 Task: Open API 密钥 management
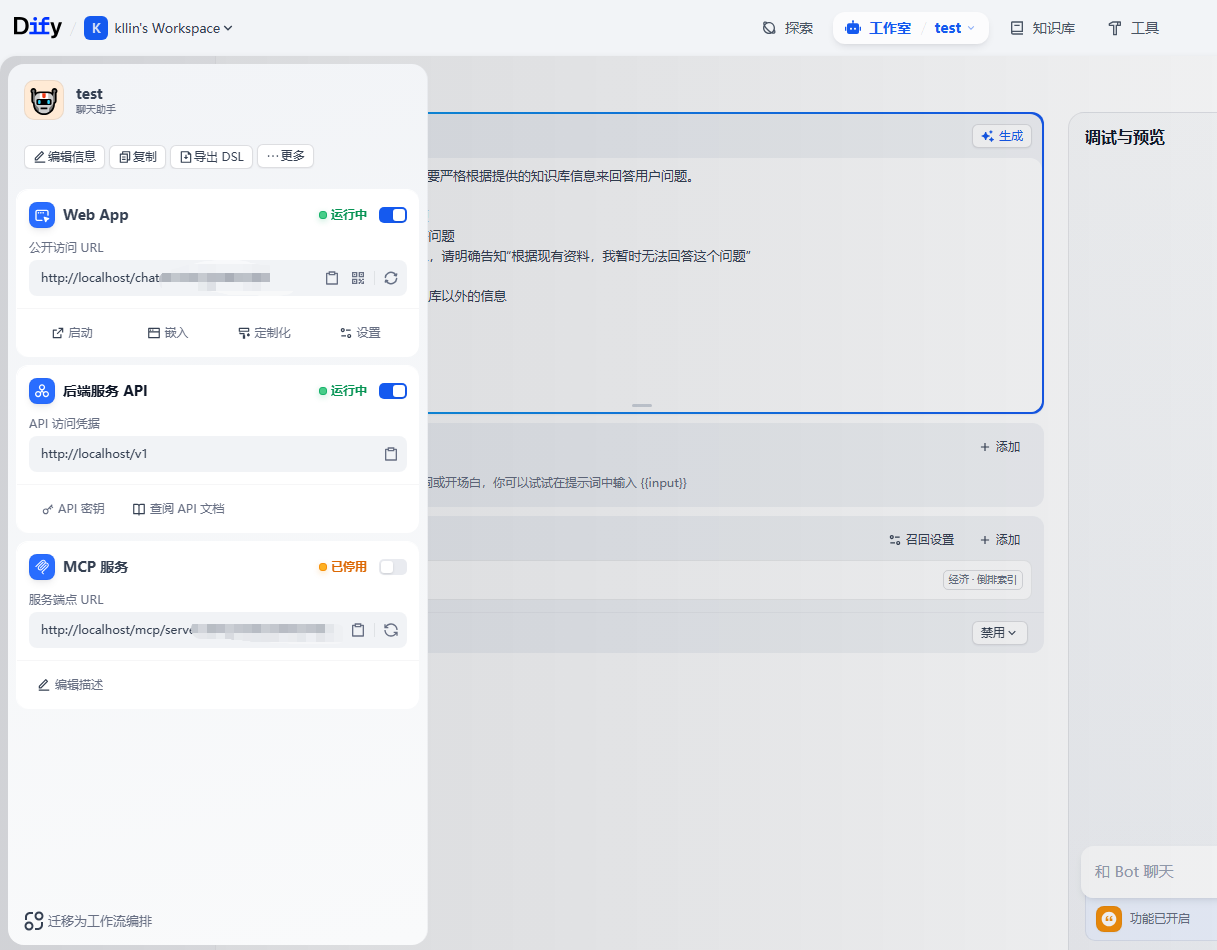(x=72, y=509)
